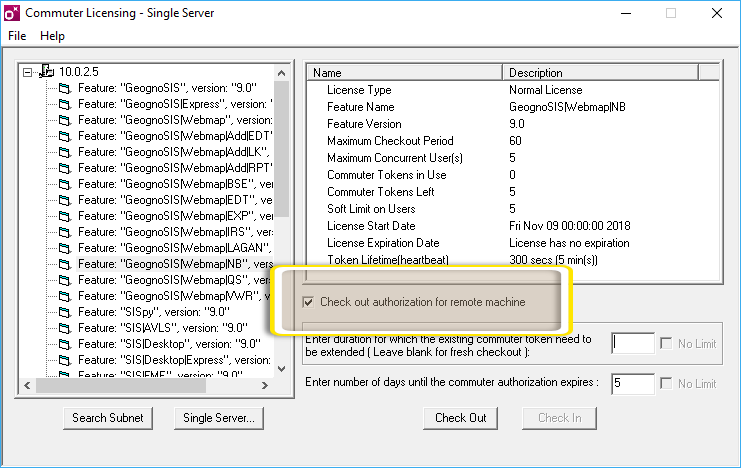Click the icon beside "SIS|Desktop|Express" feature

[65, 361]
